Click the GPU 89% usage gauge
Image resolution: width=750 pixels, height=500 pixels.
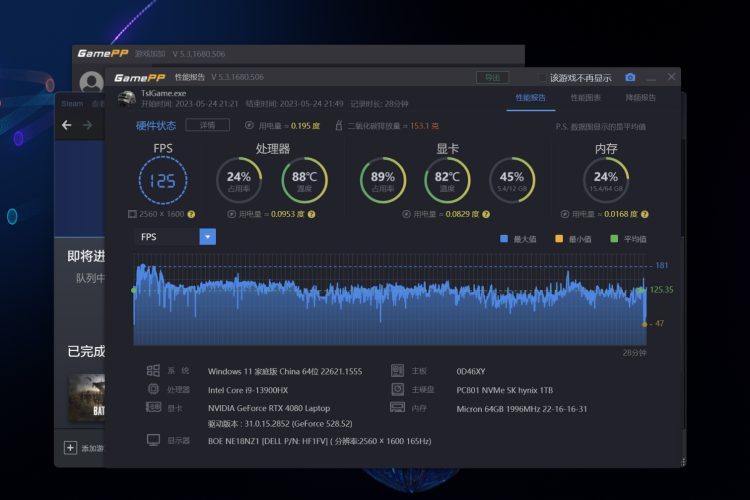click(x=383, y=180)
